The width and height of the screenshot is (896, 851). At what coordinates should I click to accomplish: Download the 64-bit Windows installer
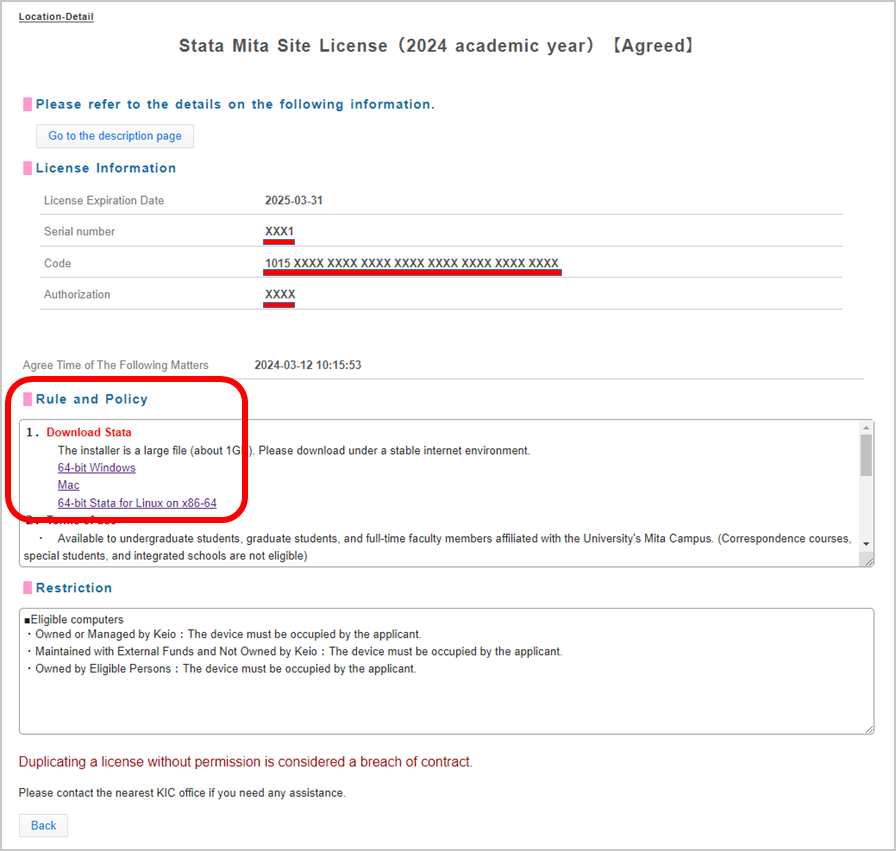tap(97, 468)
